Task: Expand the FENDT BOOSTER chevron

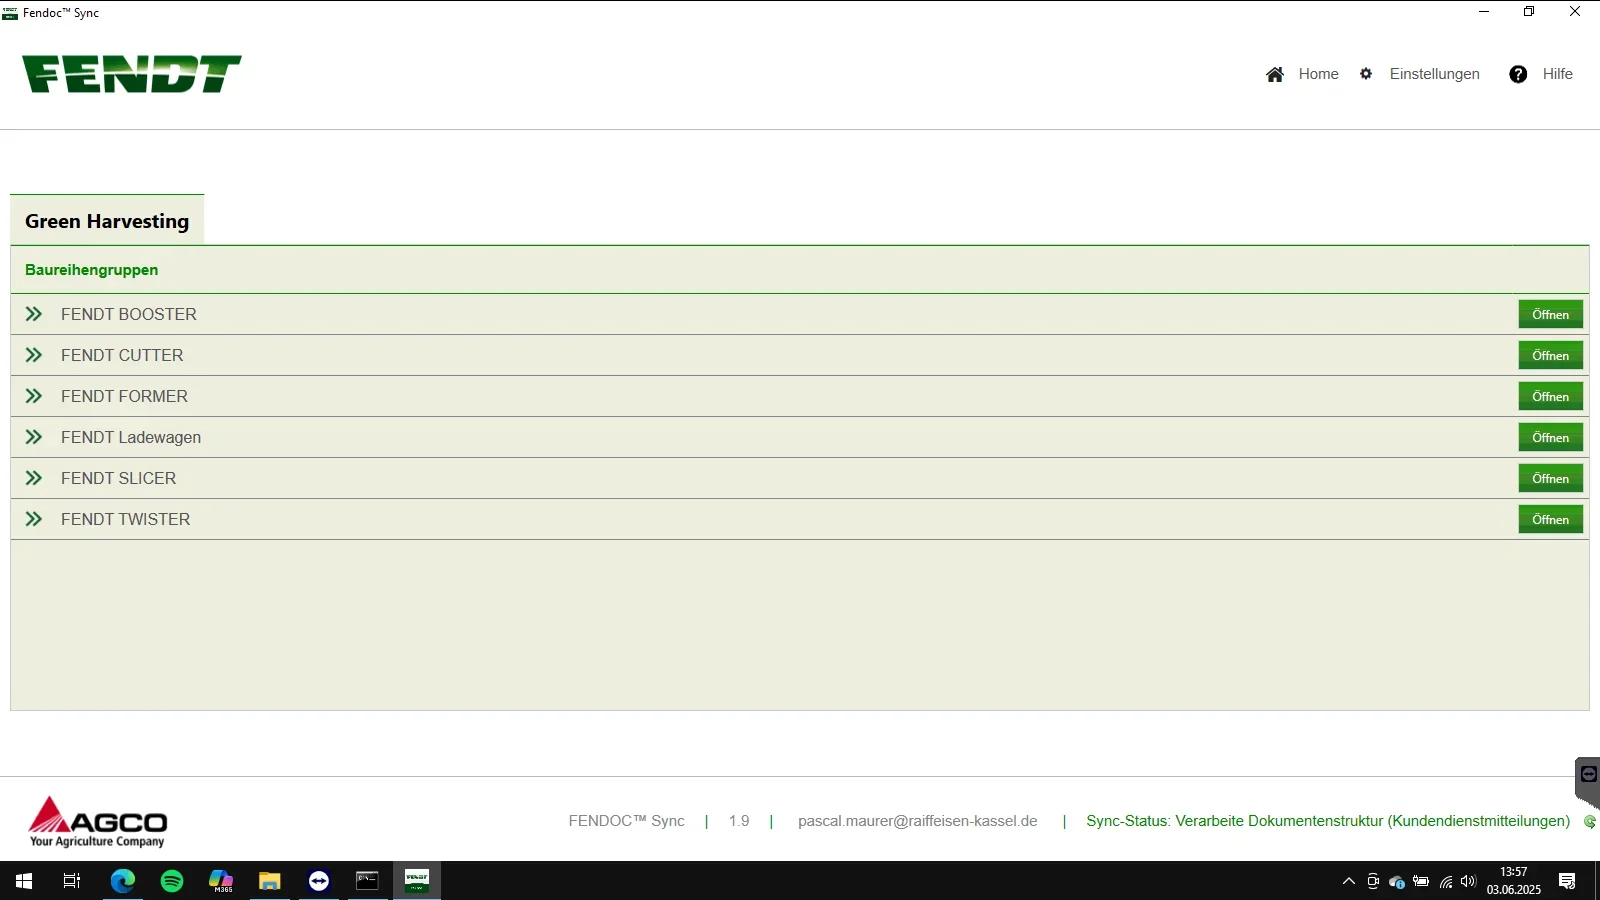Action: 34,314
